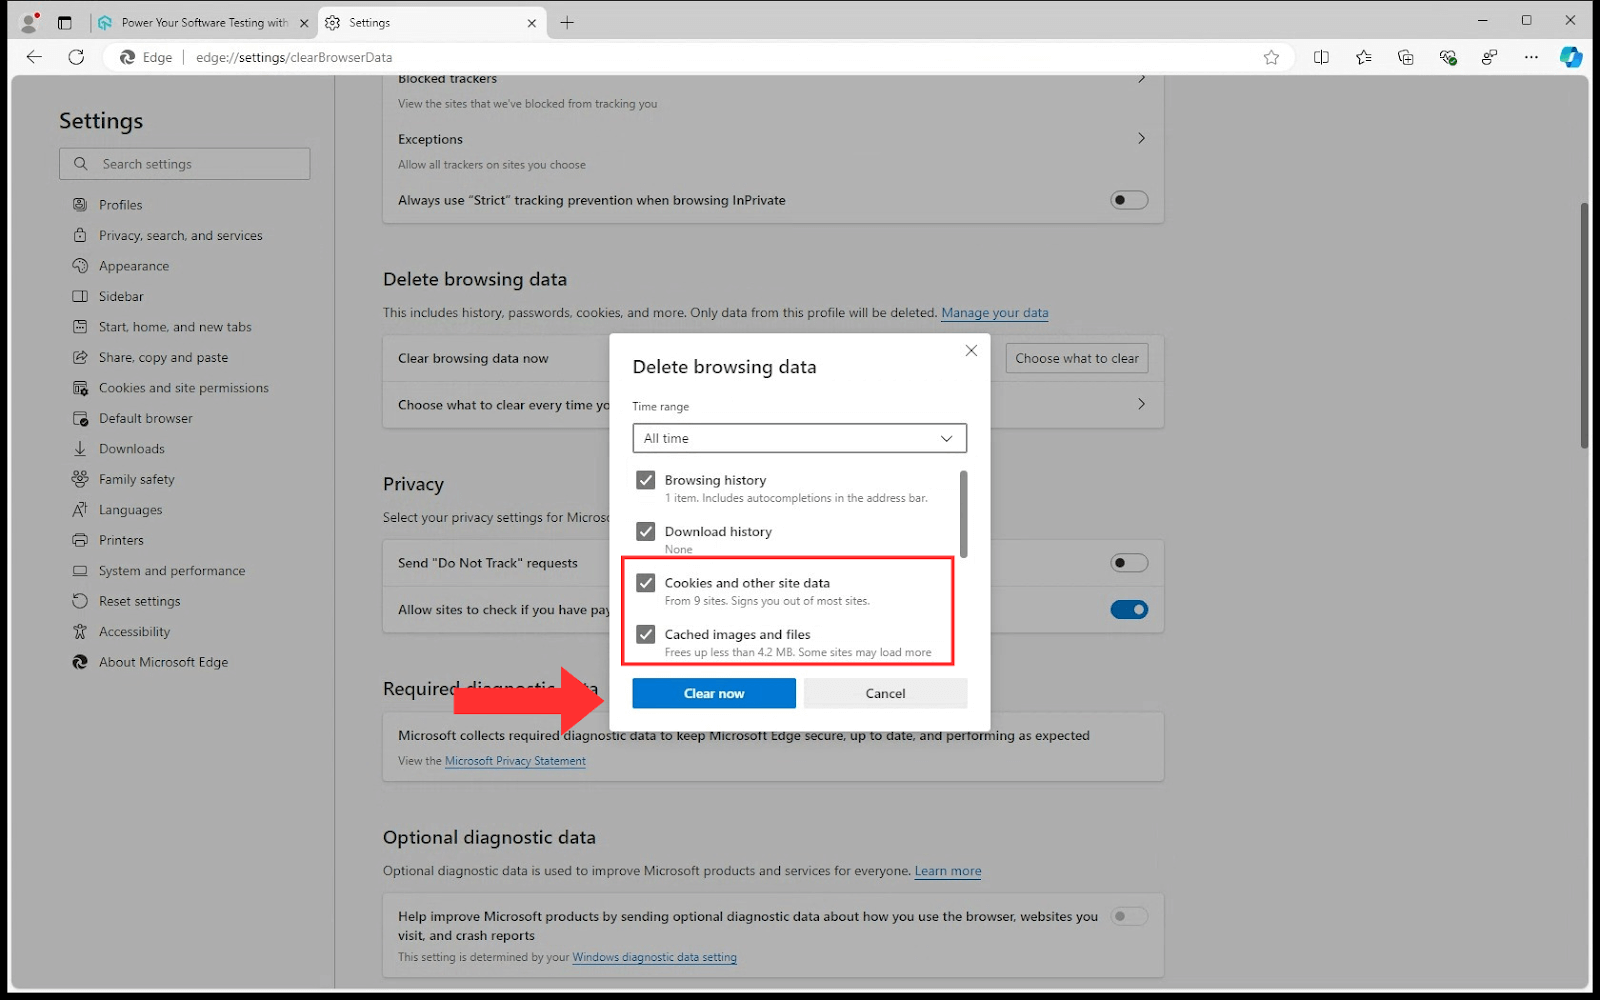Open the Manage your data link
The image size is (1600, 1000).
point(994,312)
